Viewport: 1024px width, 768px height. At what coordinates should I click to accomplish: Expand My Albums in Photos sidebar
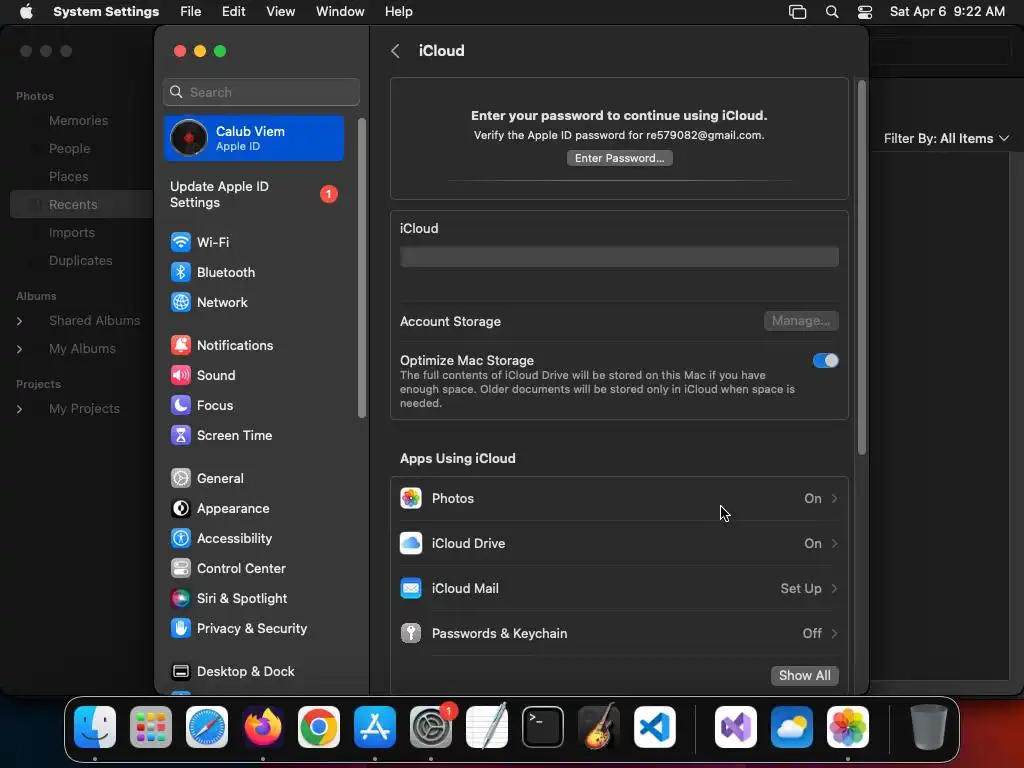[20, 349]
